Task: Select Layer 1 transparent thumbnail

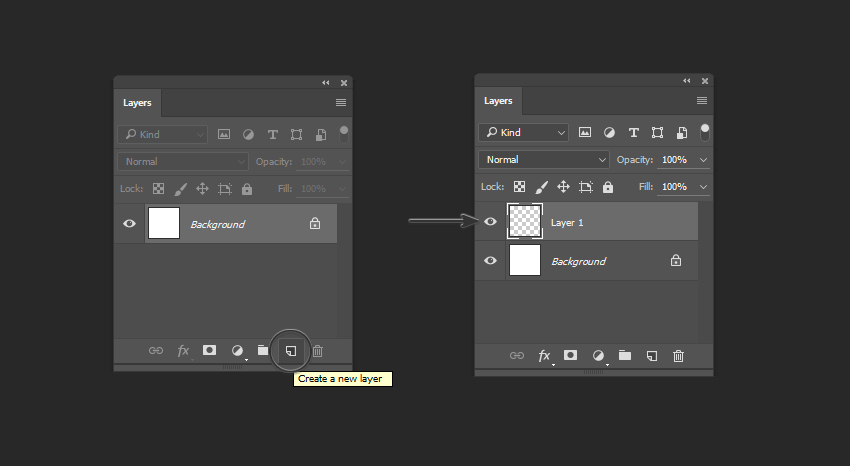Action: point(525,221)
